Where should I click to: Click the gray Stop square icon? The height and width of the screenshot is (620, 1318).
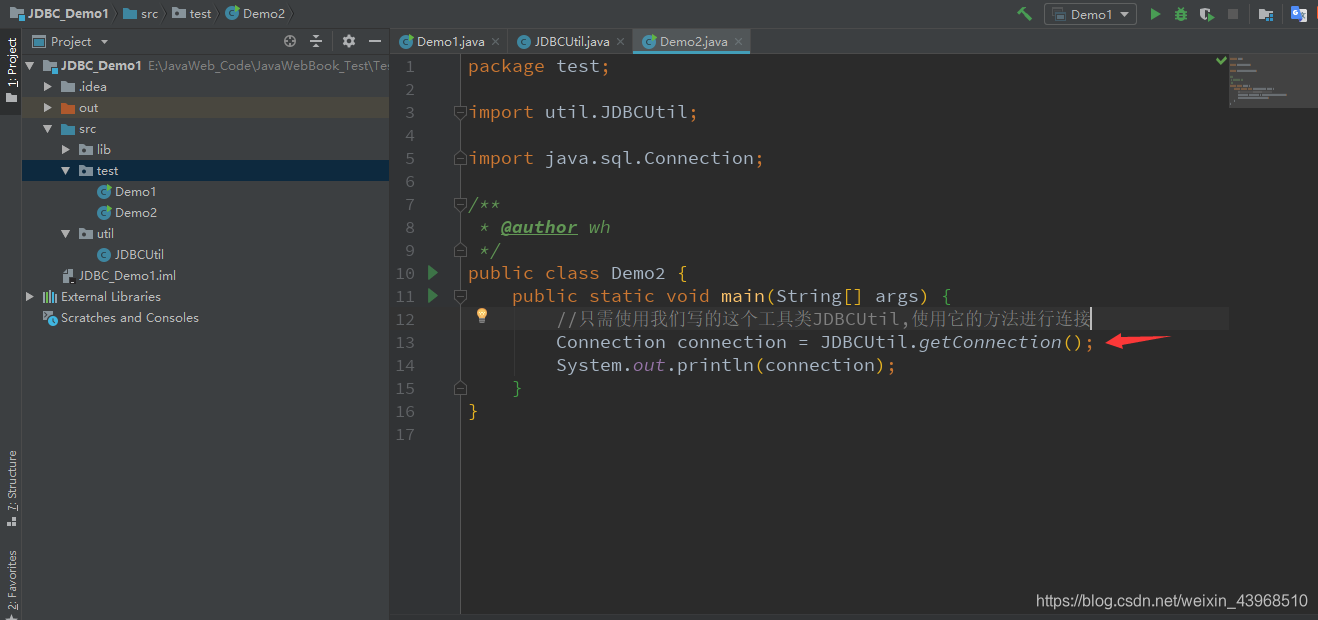click(x=1233, y=14)
